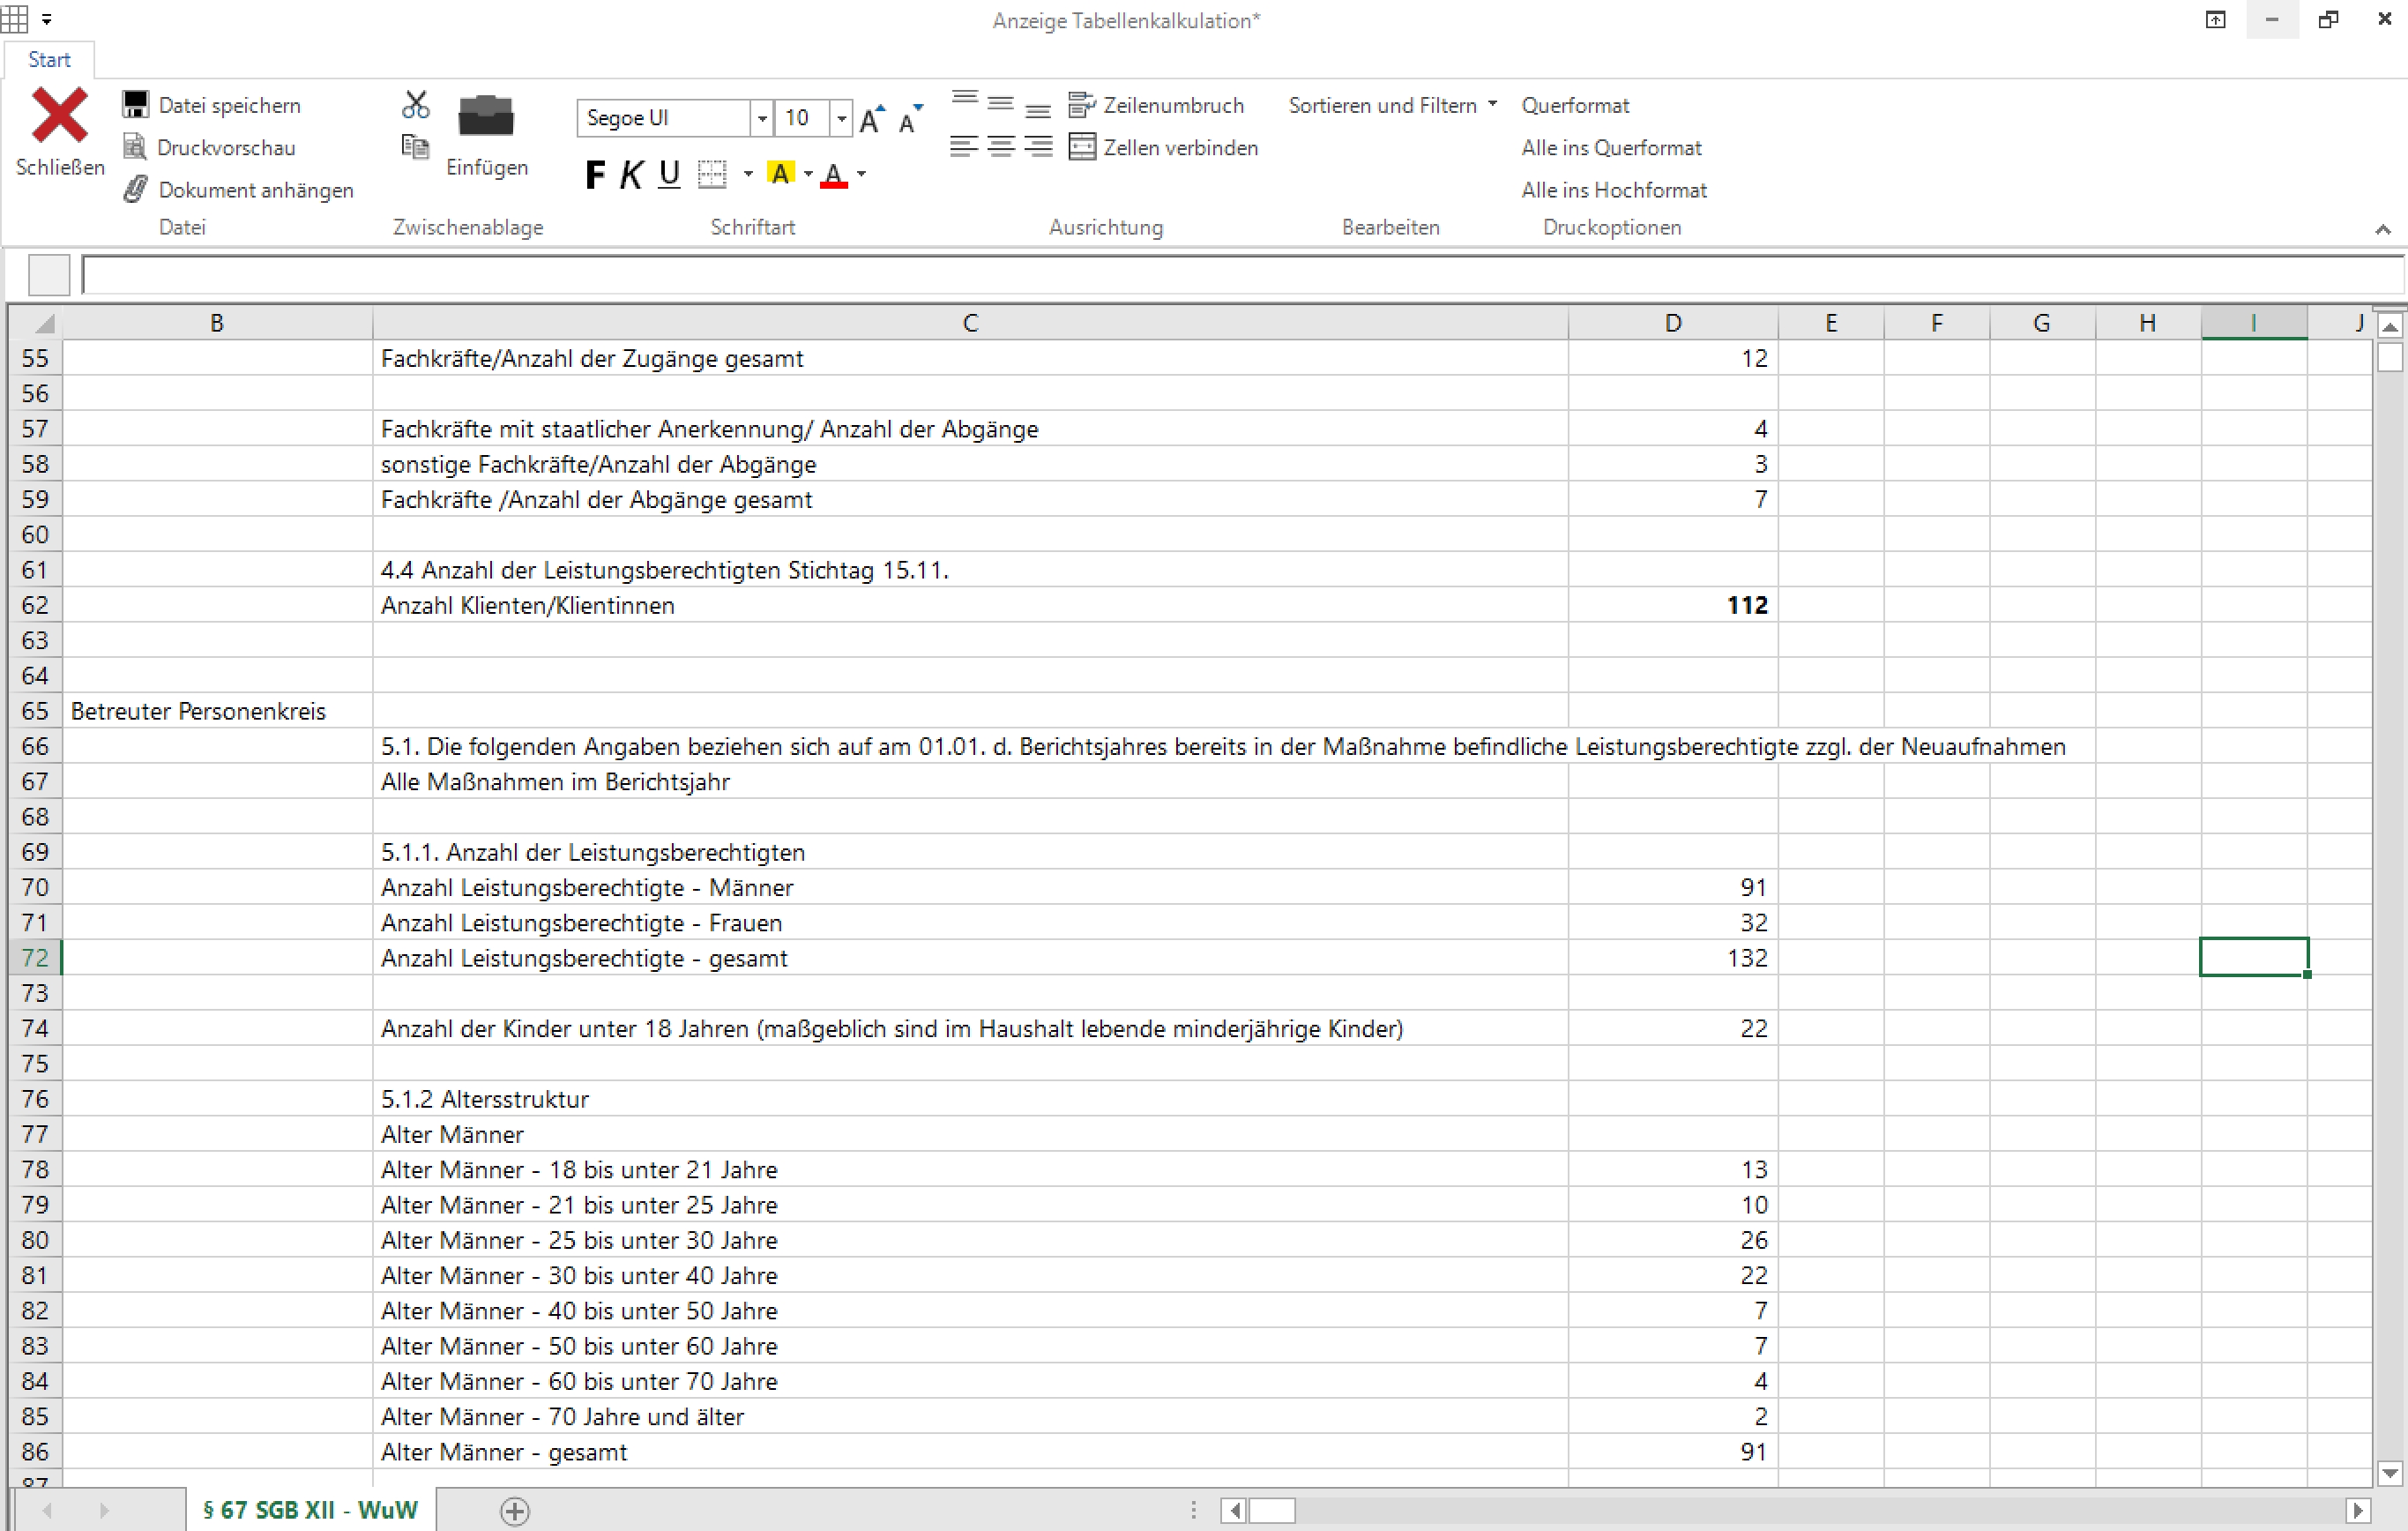Image resolution: width=2408 pixels, height=1531 pixels.
Task: Toggle Zeilenumbruch wrap text
Action: click(1156, 104)
